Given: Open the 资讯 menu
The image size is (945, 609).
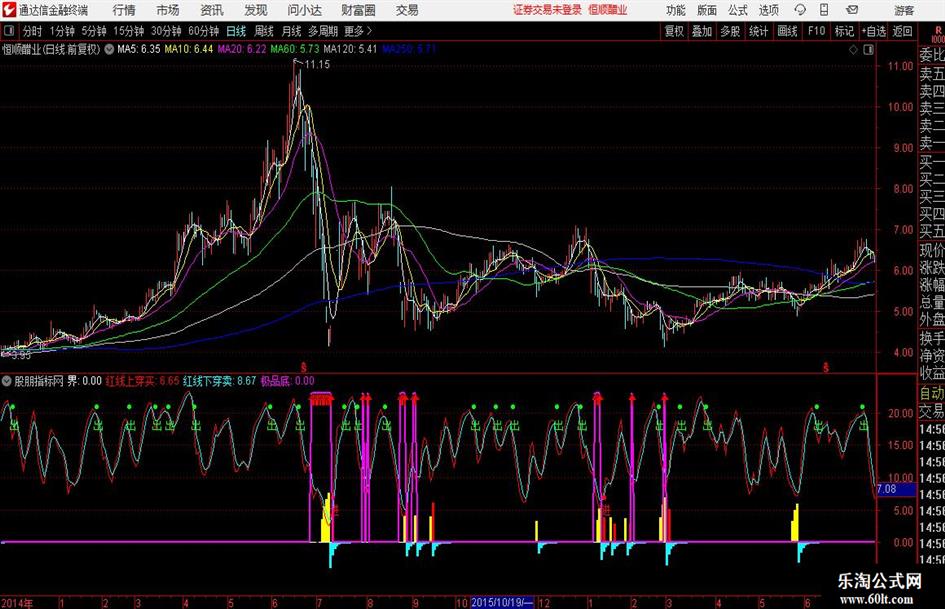Looking at the screenshot, I should (212, 10).
